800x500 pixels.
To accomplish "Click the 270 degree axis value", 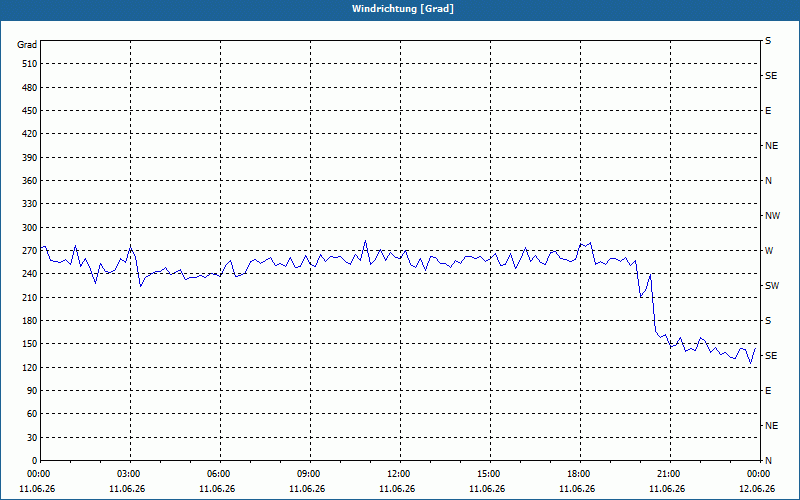I will [x=30, y=251].
